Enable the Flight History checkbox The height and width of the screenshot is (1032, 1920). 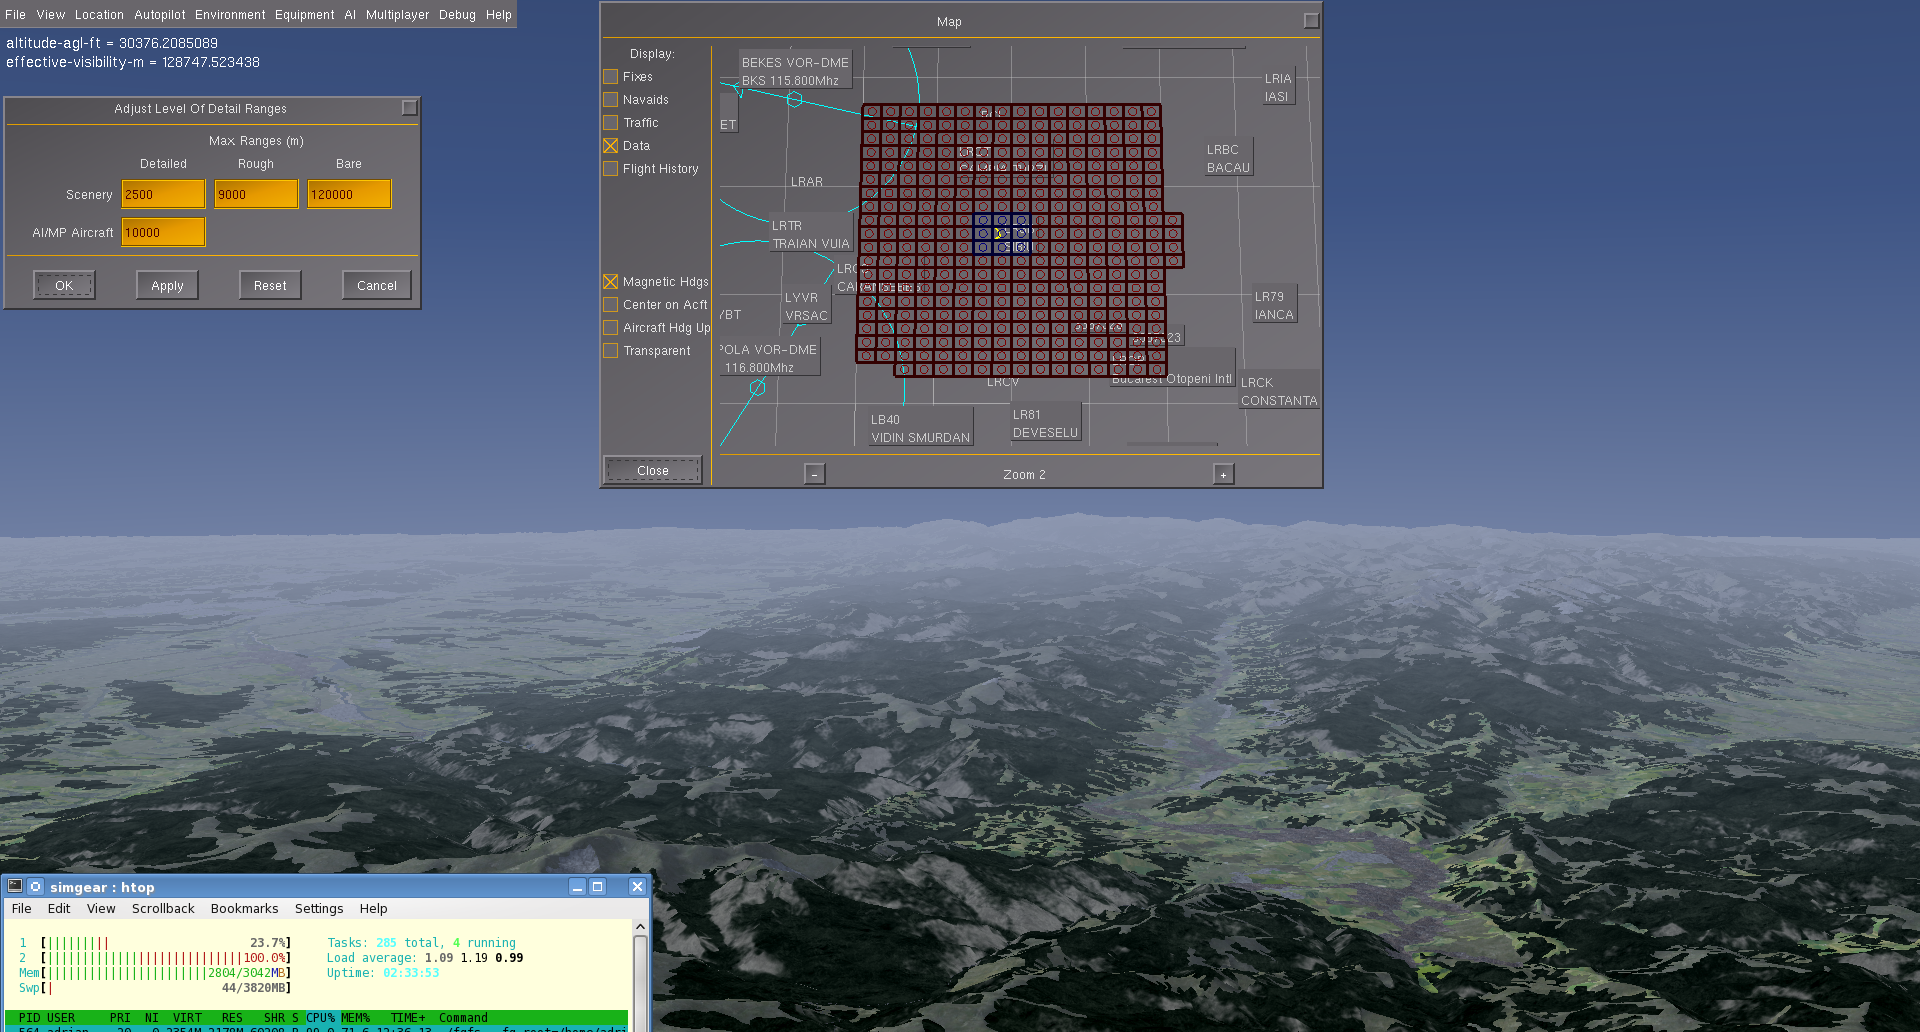coord(610,169)
